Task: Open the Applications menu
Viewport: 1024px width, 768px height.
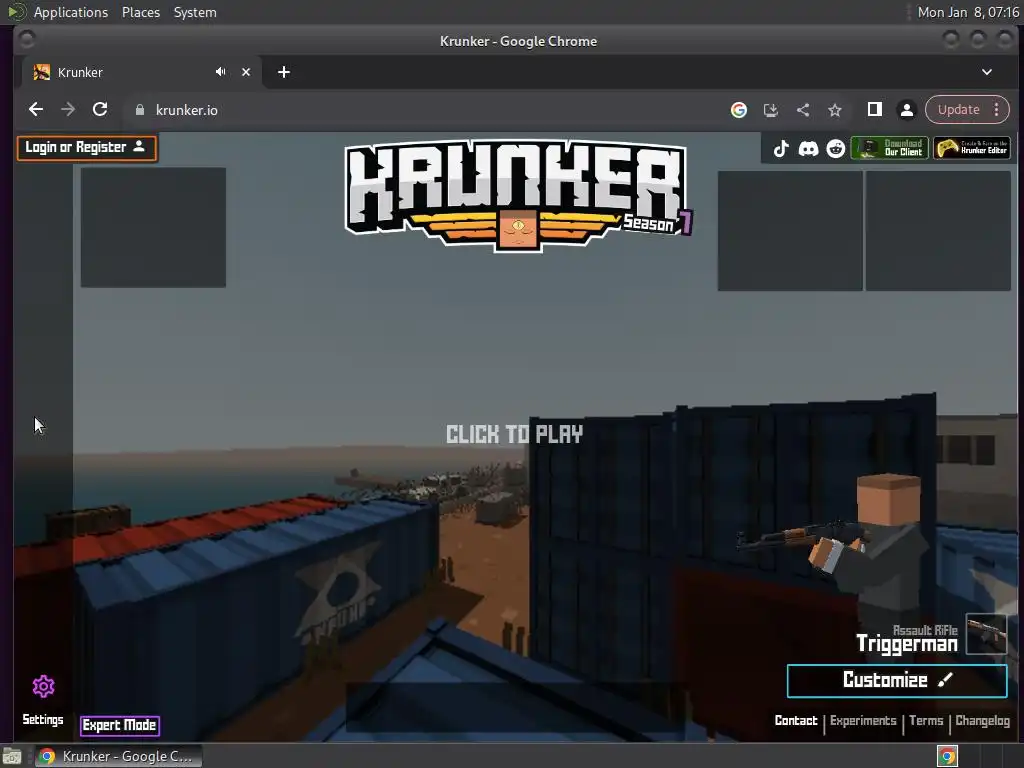Action: (71, 12)
